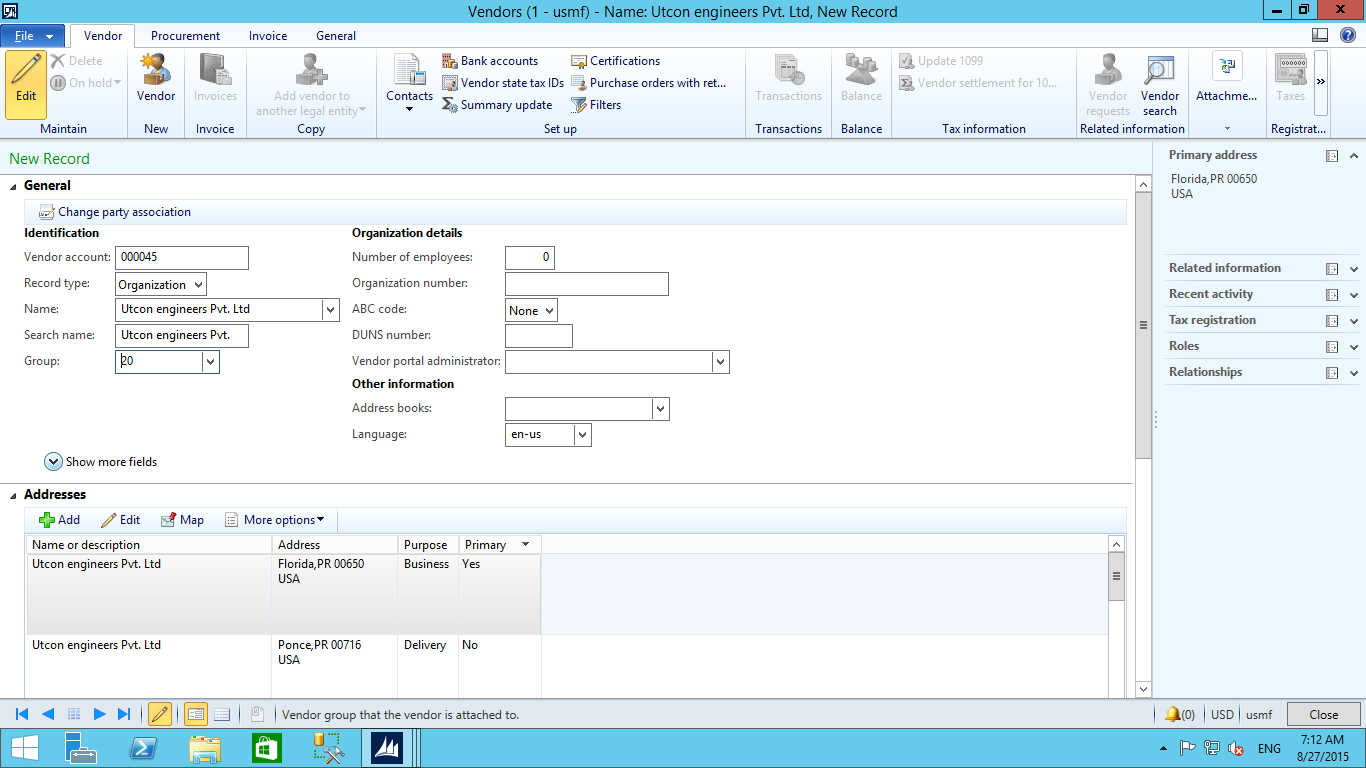
Task: Go to the first record in status bar
Action: click(x=22, y=714)
